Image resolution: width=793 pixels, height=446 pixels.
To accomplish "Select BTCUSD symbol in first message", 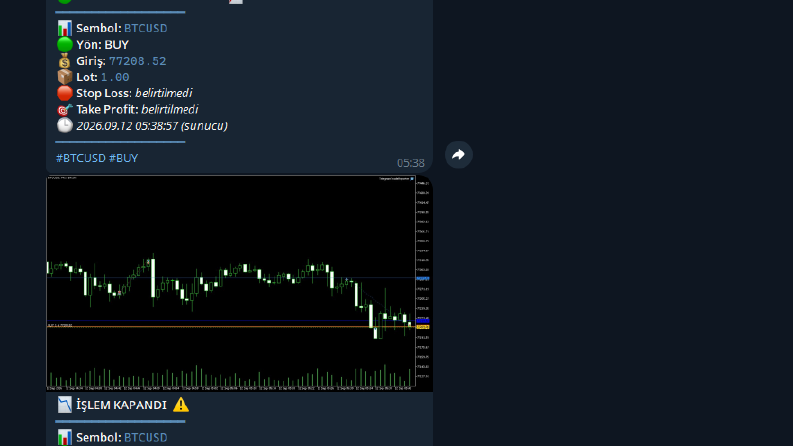I will pos(146,28).
